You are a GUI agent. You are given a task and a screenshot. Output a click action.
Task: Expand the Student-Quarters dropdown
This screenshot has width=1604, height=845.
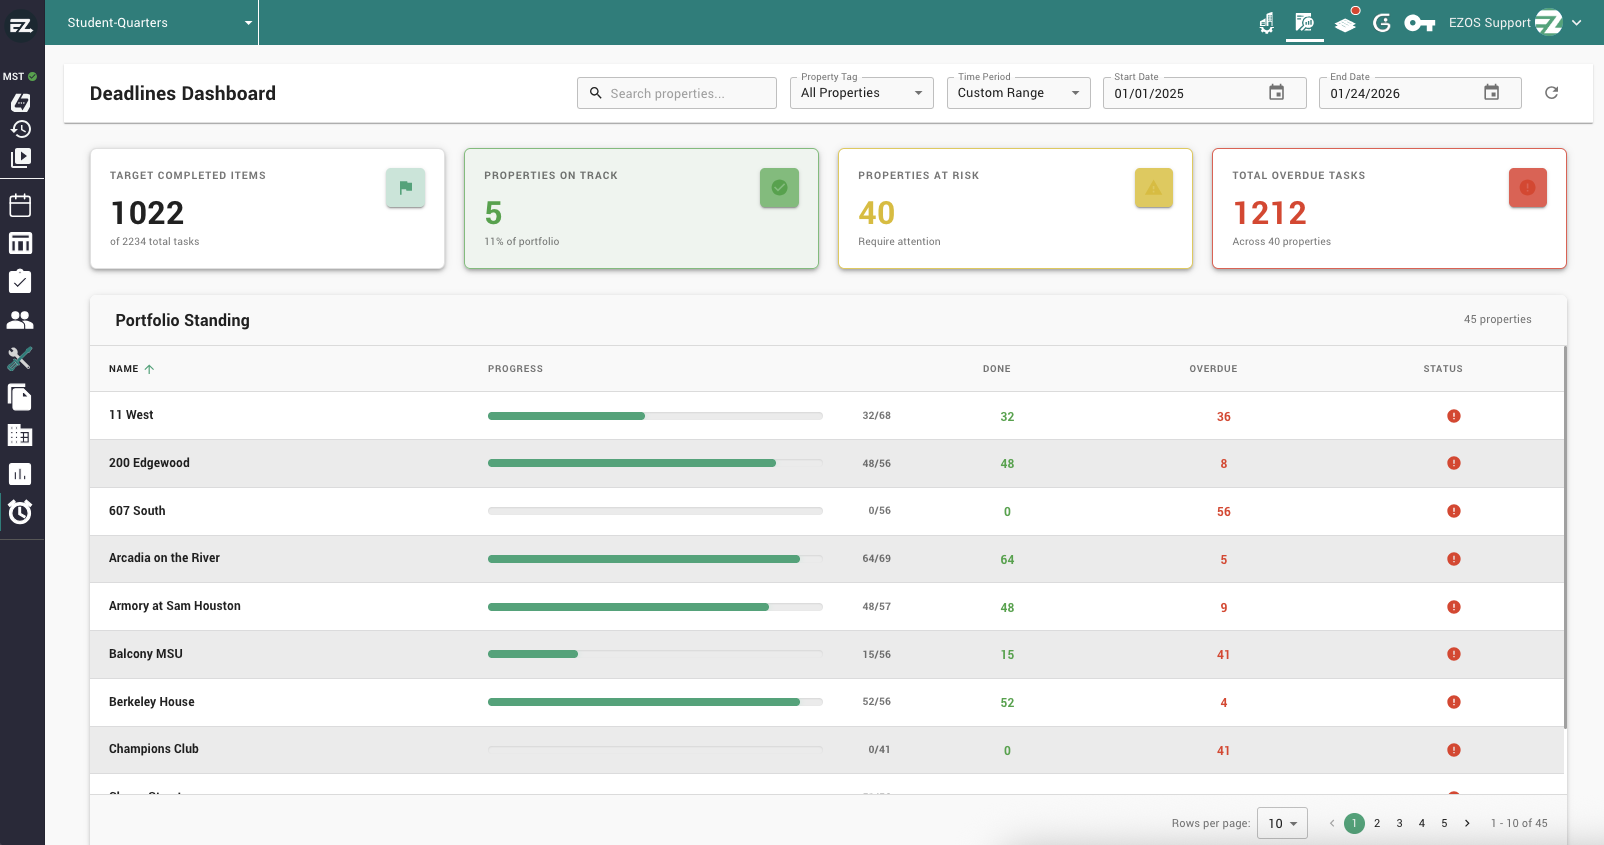(160, 23)
